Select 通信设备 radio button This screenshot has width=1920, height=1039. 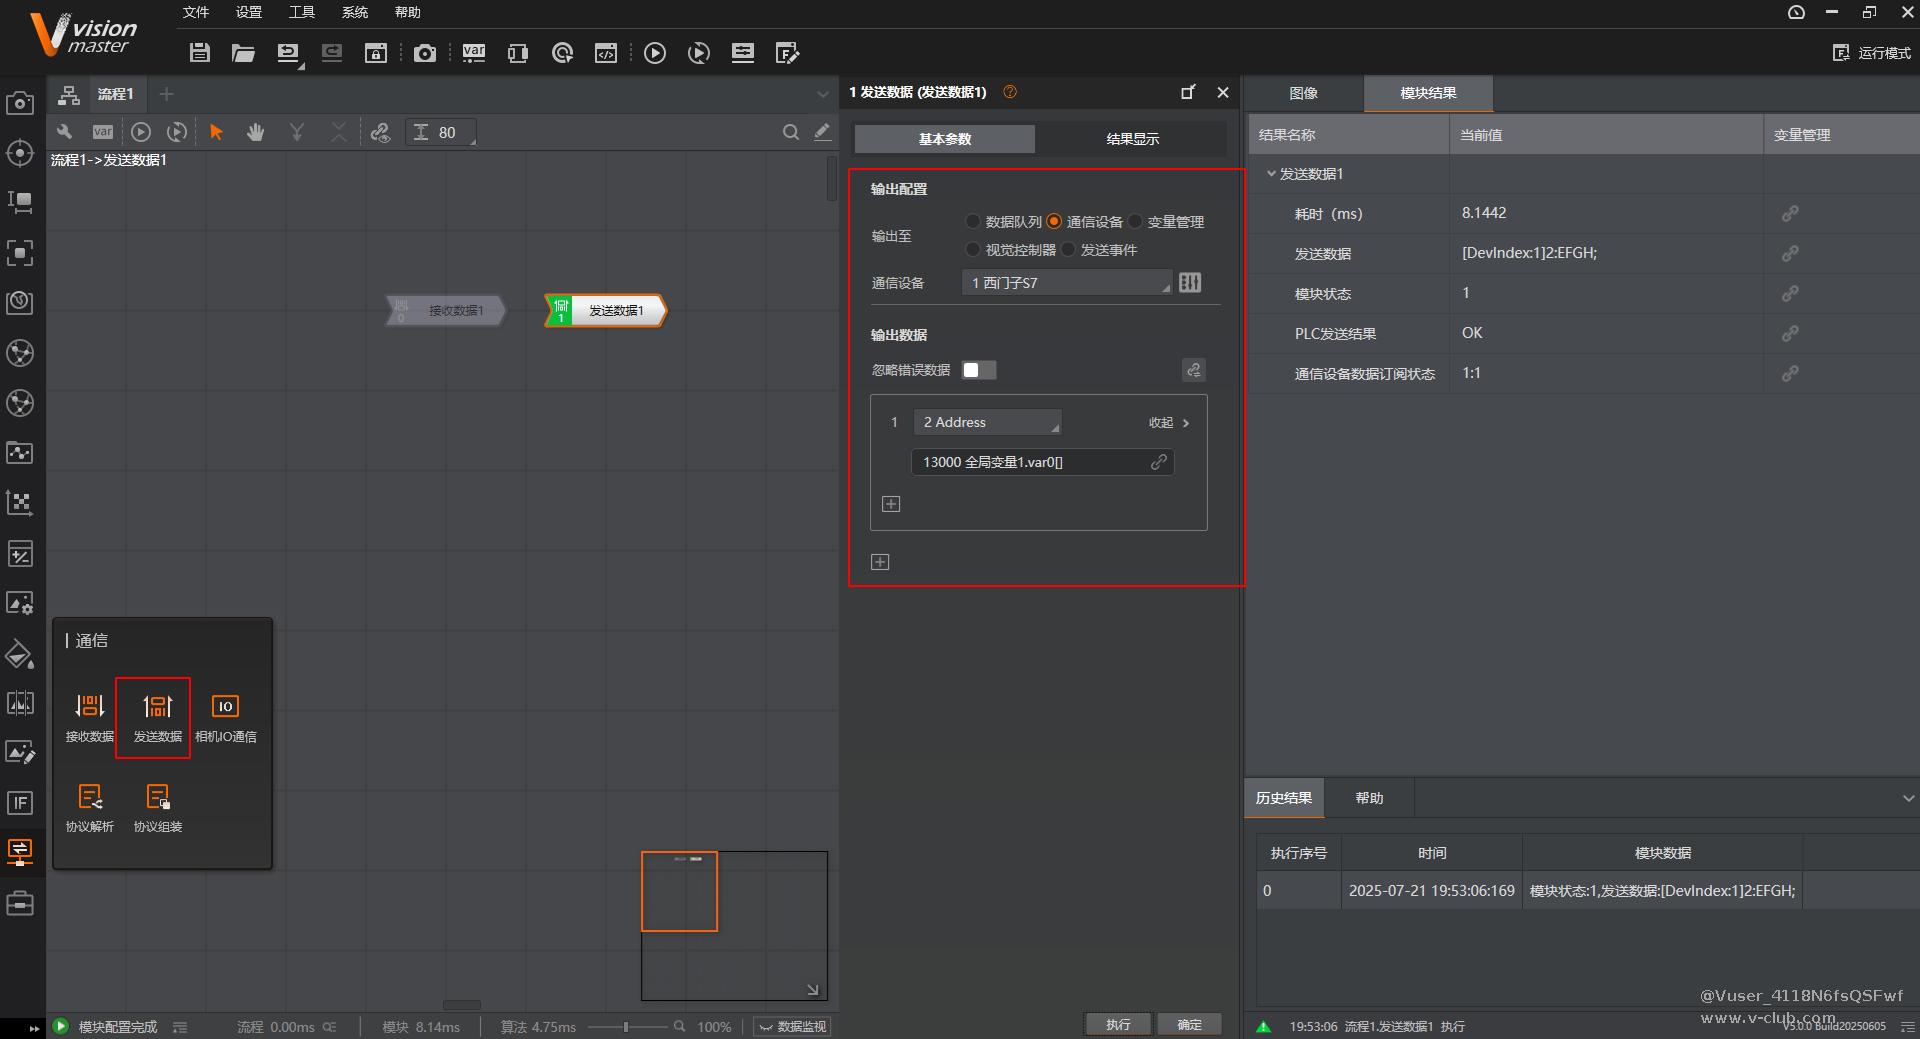(1054, 221)
